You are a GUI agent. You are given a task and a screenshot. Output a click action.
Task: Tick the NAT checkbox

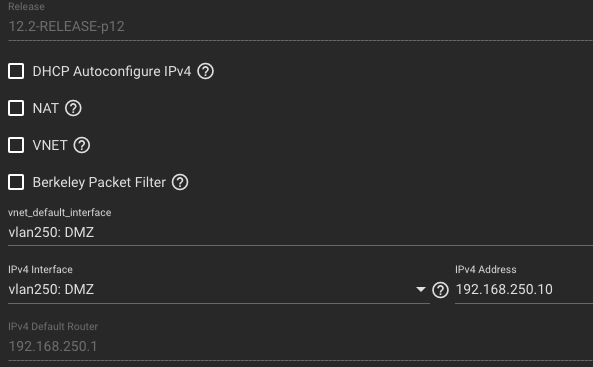pyautogui.click(x=16, y=108)
